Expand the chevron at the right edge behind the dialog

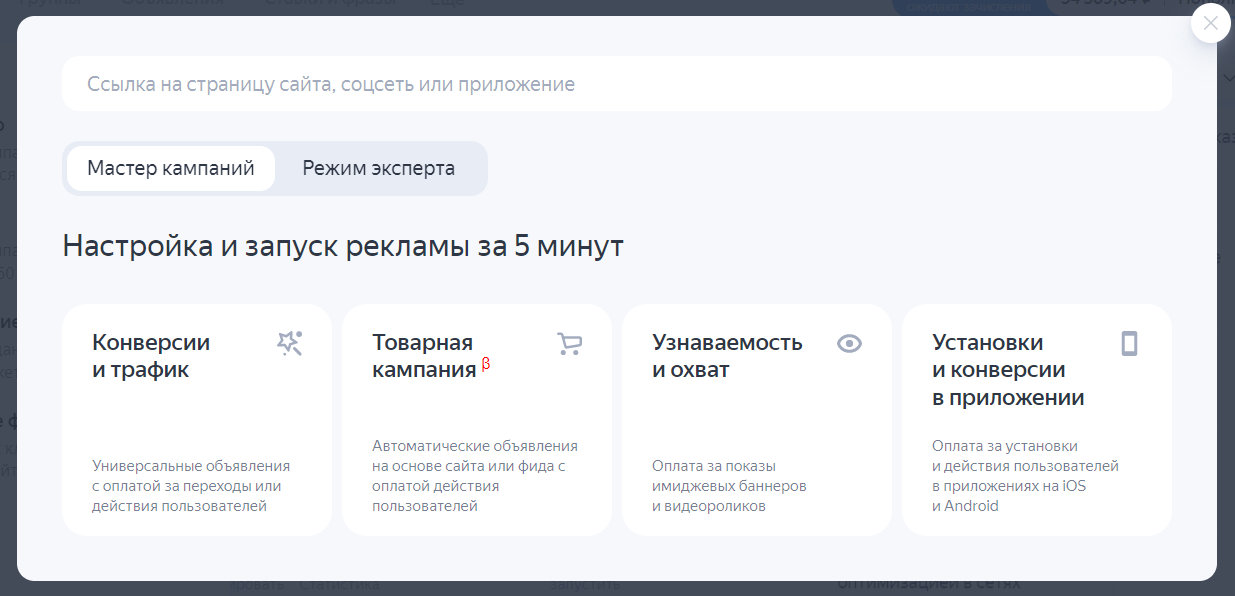tap(1228, 78)
